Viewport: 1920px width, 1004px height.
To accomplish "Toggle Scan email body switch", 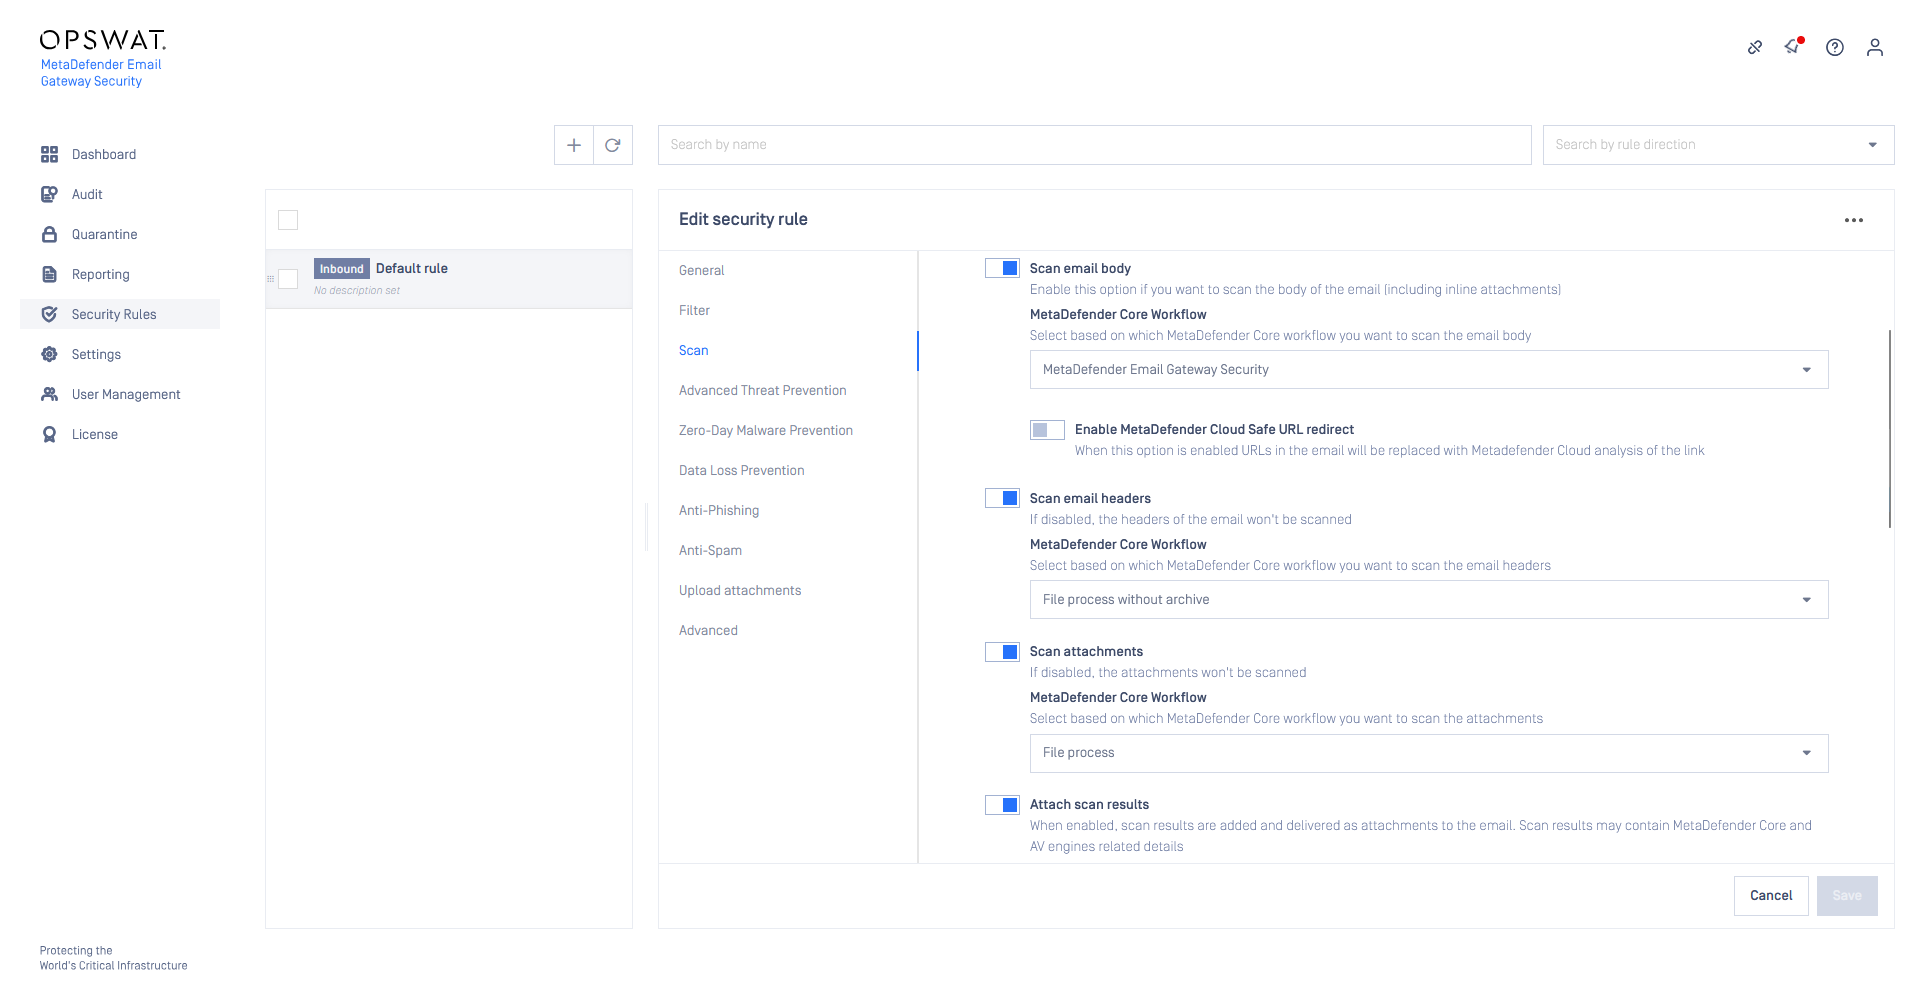I will (x=1002, y=268).
